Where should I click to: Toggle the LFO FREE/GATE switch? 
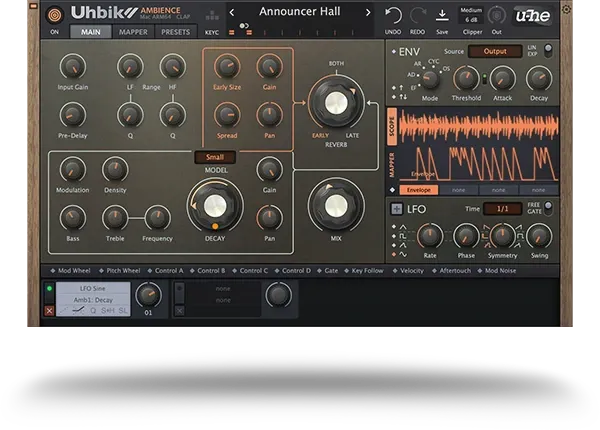click(548, 208)
